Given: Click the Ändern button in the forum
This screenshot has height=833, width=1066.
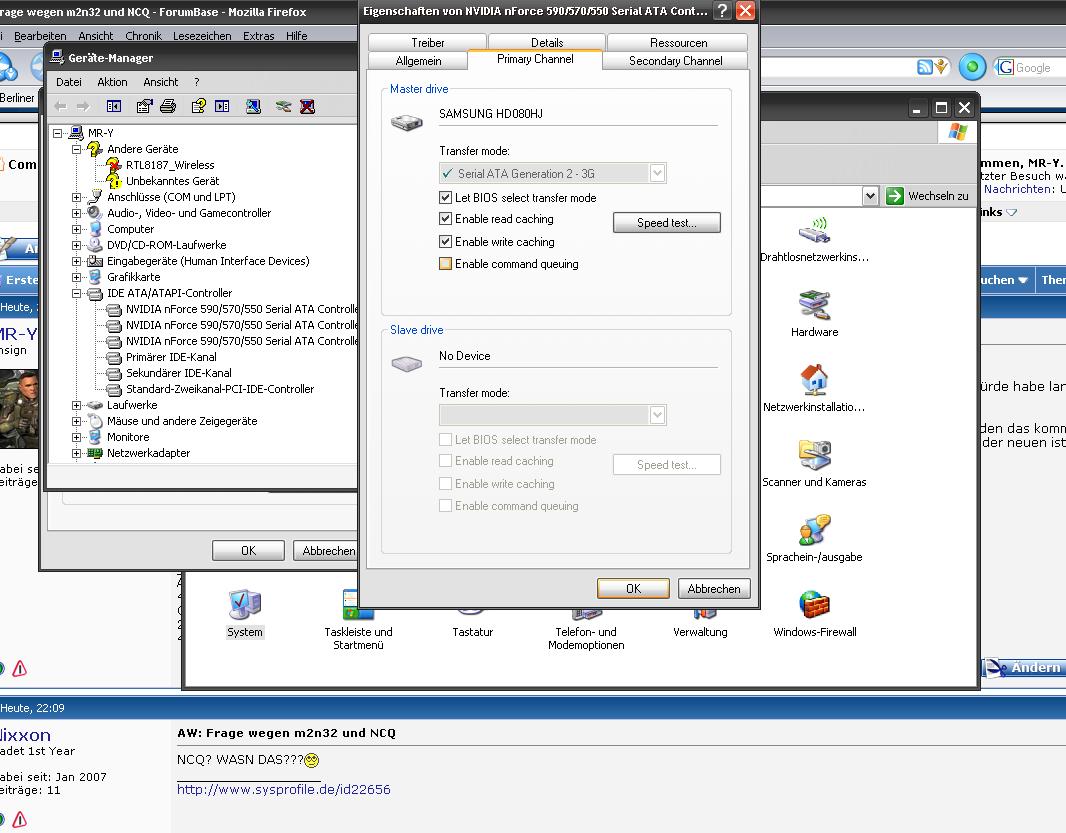Looking at the screenshot, I should click(x=1024, y=667).
